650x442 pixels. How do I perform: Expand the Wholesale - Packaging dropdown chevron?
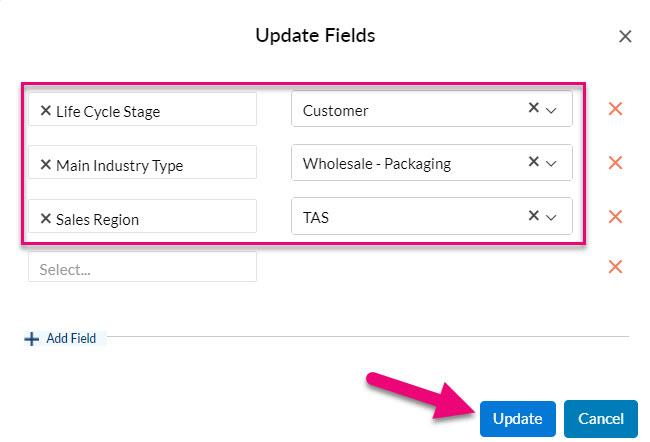point(551,164)
